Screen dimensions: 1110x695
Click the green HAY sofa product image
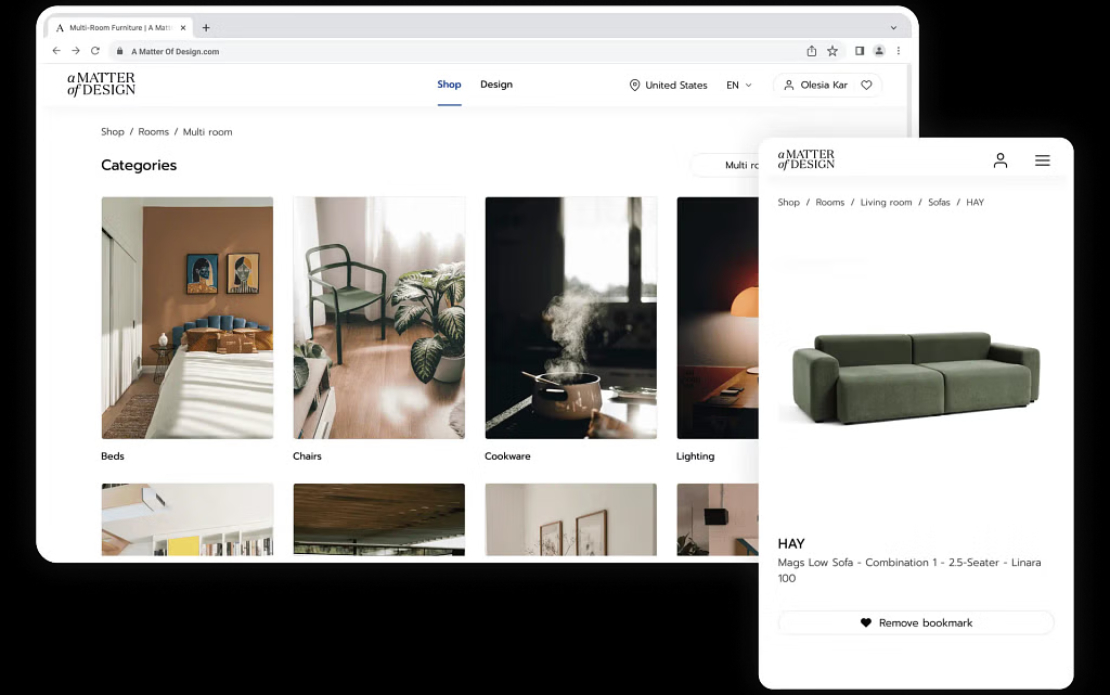[916, 377]
